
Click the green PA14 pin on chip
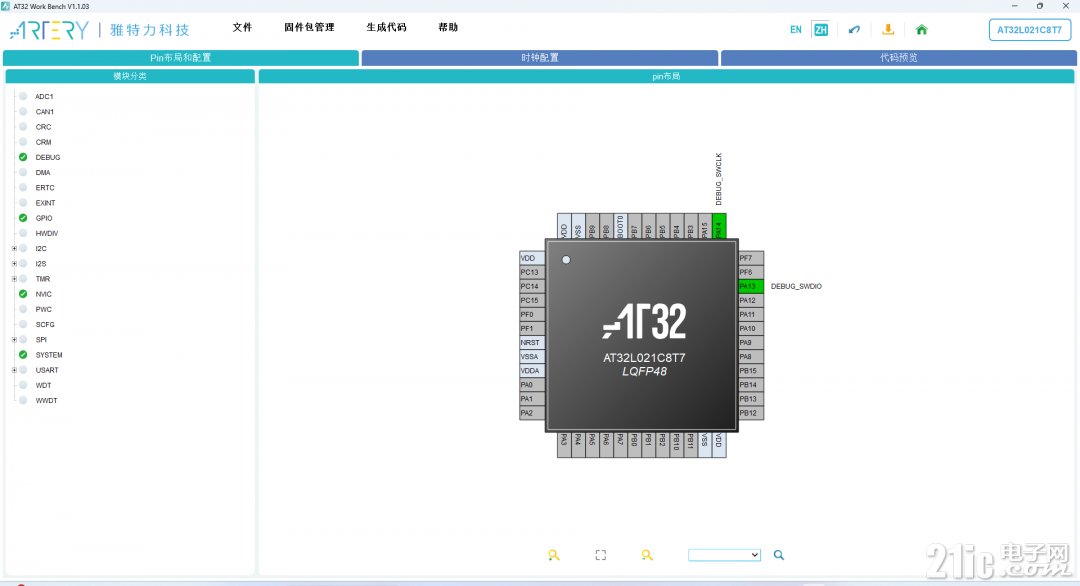[x=719, y=227]
